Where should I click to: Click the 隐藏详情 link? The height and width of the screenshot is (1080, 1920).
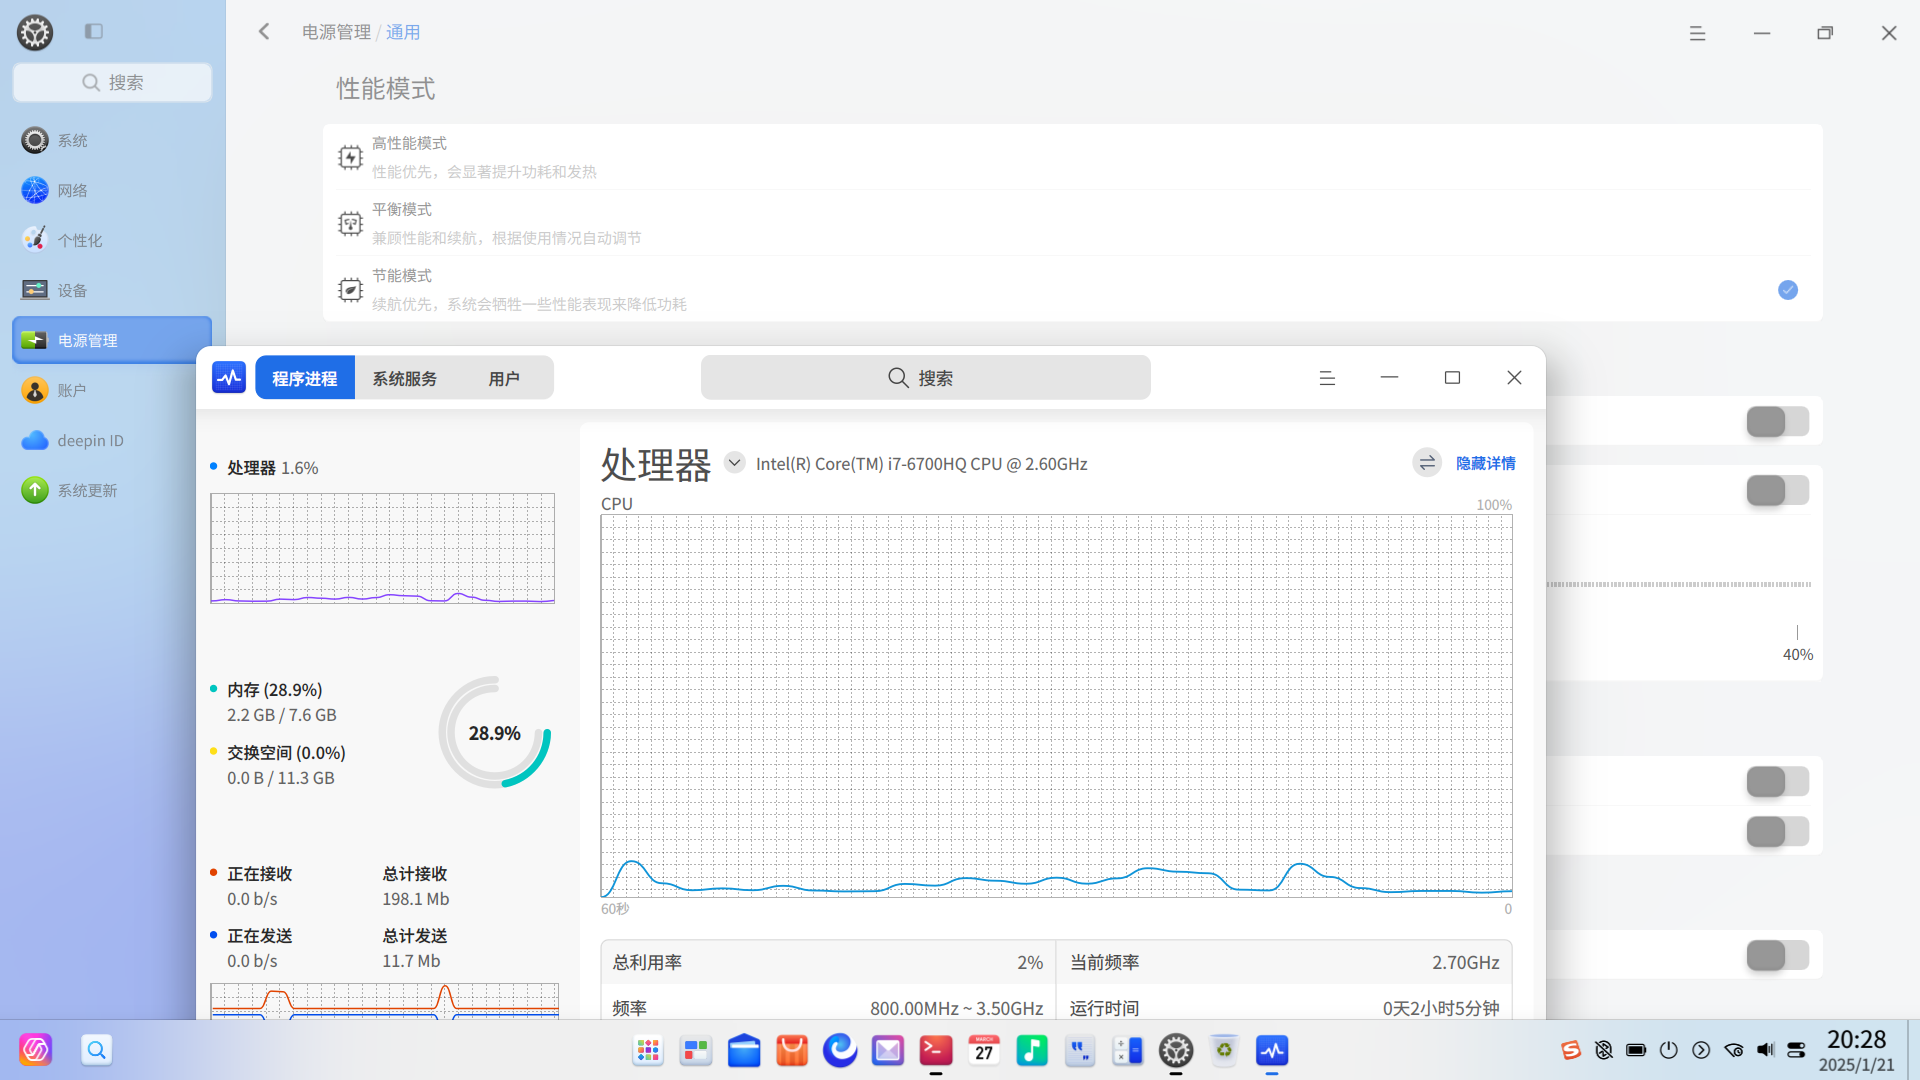[1485, 463]
